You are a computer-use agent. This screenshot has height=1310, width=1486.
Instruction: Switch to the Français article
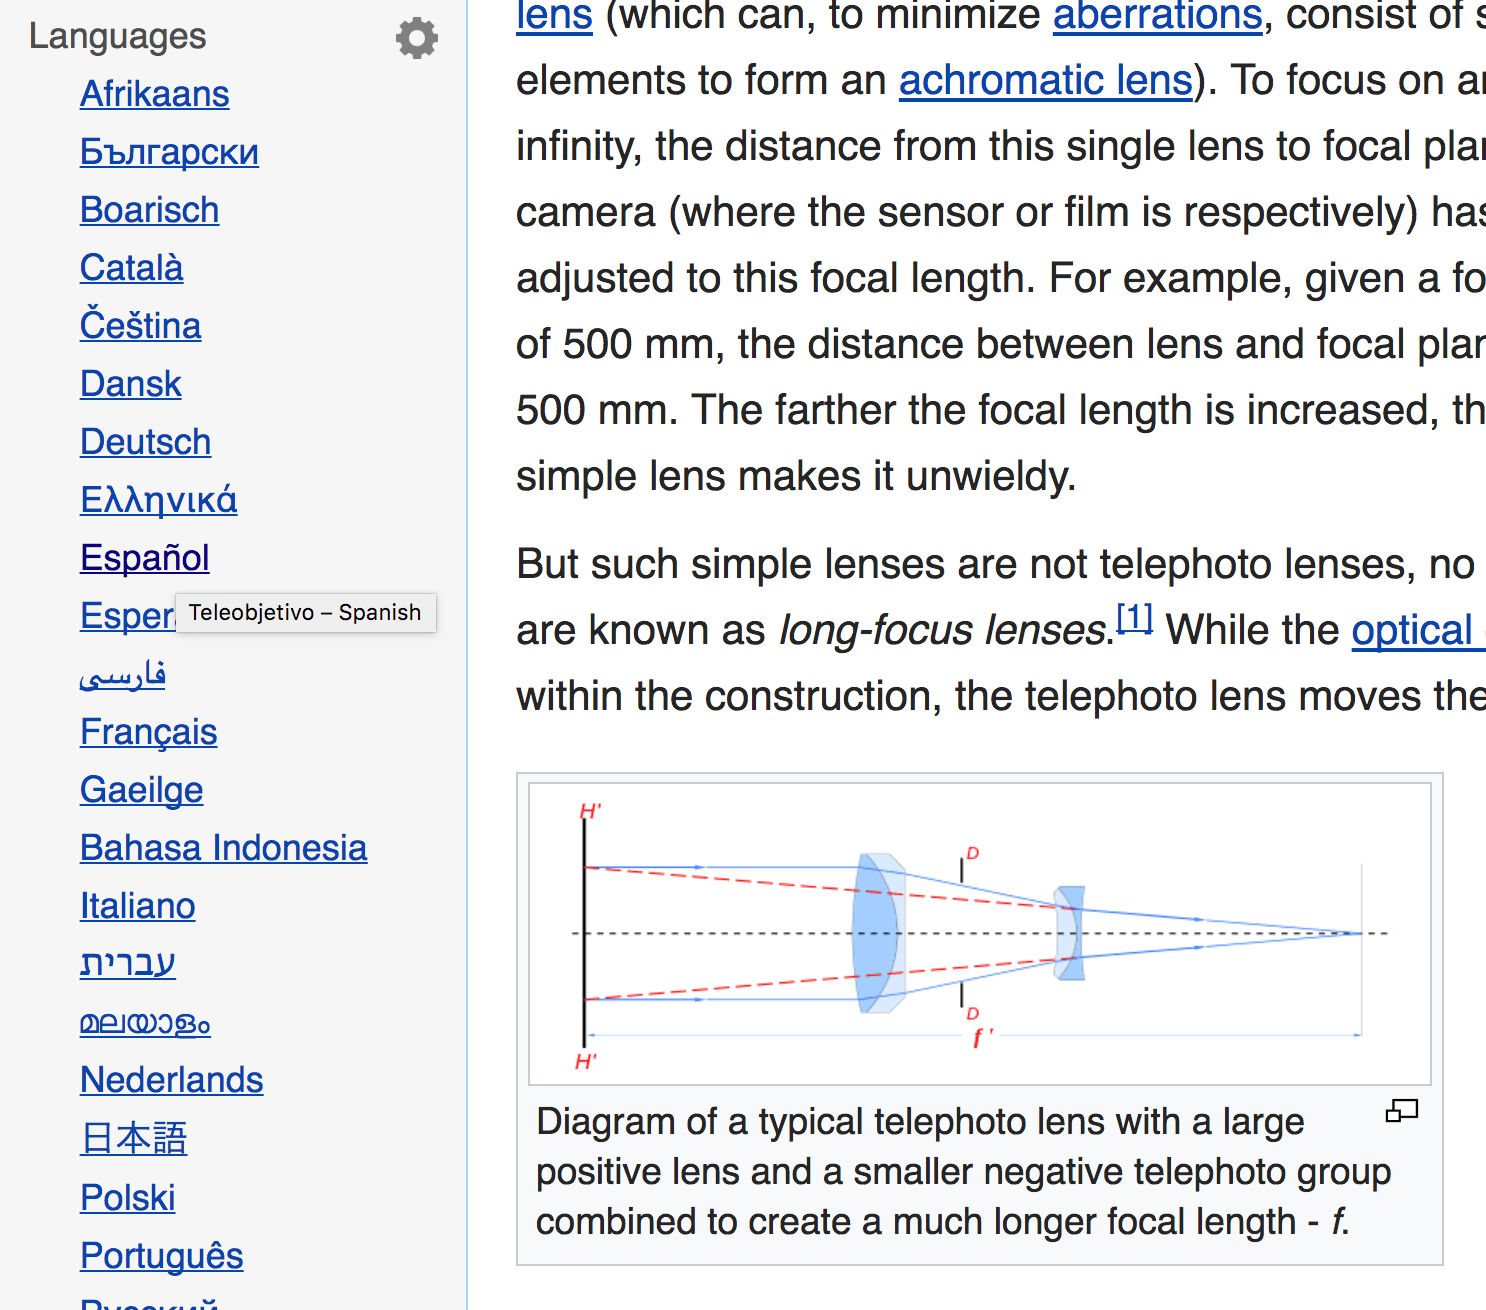point(149,732)
